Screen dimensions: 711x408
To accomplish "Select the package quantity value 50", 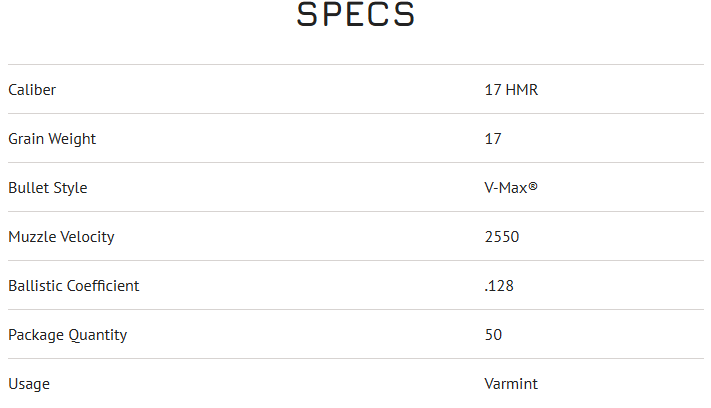I will click(x=493, y=335).
